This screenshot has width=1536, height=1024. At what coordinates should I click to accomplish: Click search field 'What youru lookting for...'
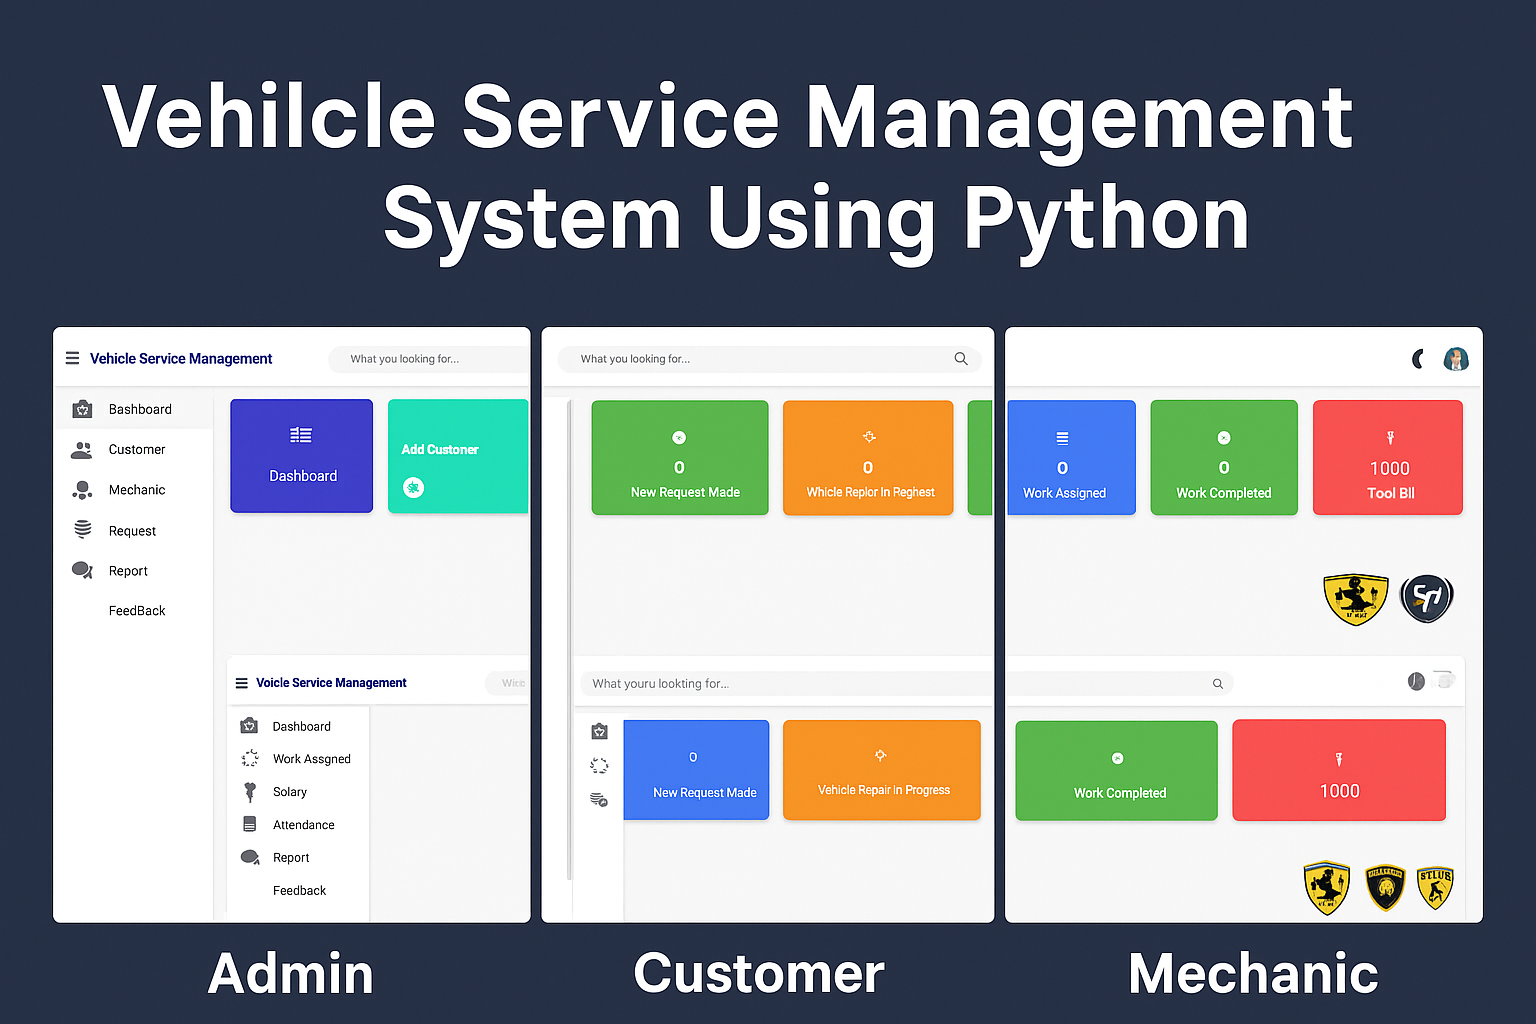point(906,684)
